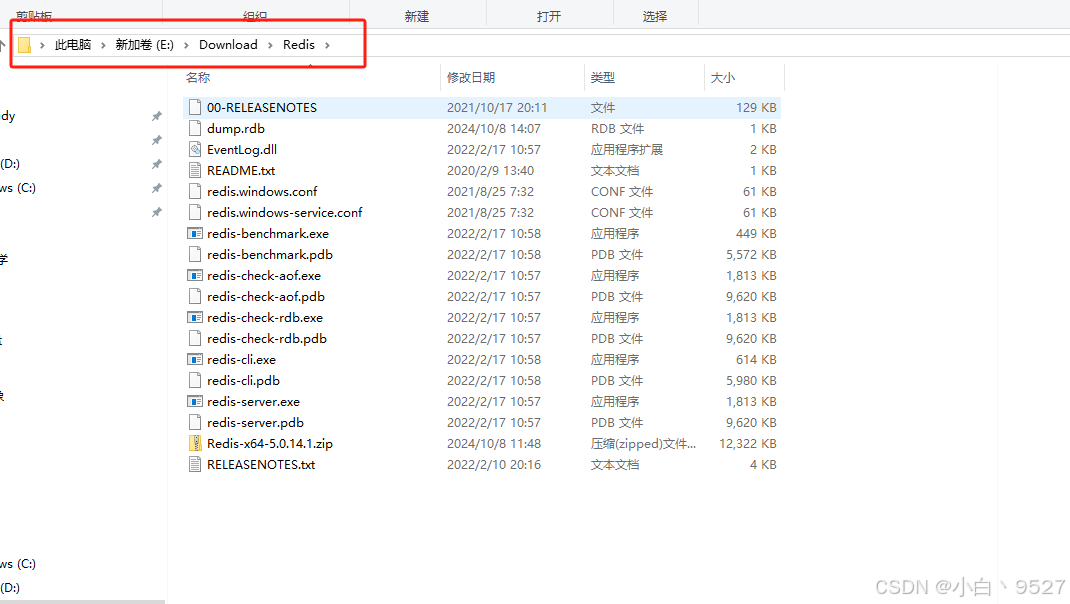Sort files by 类型 column header
This screenshot has height=604, width=1070.
603,78
